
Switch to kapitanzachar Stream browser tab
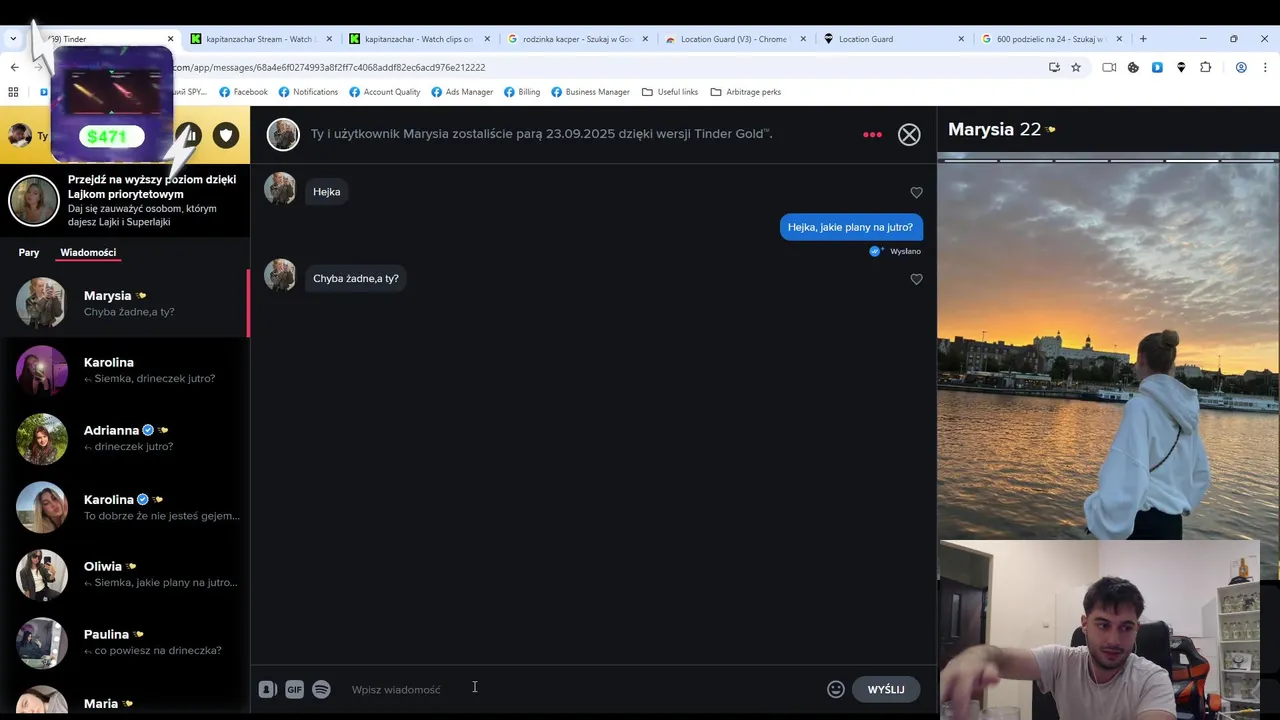[260, 39]
